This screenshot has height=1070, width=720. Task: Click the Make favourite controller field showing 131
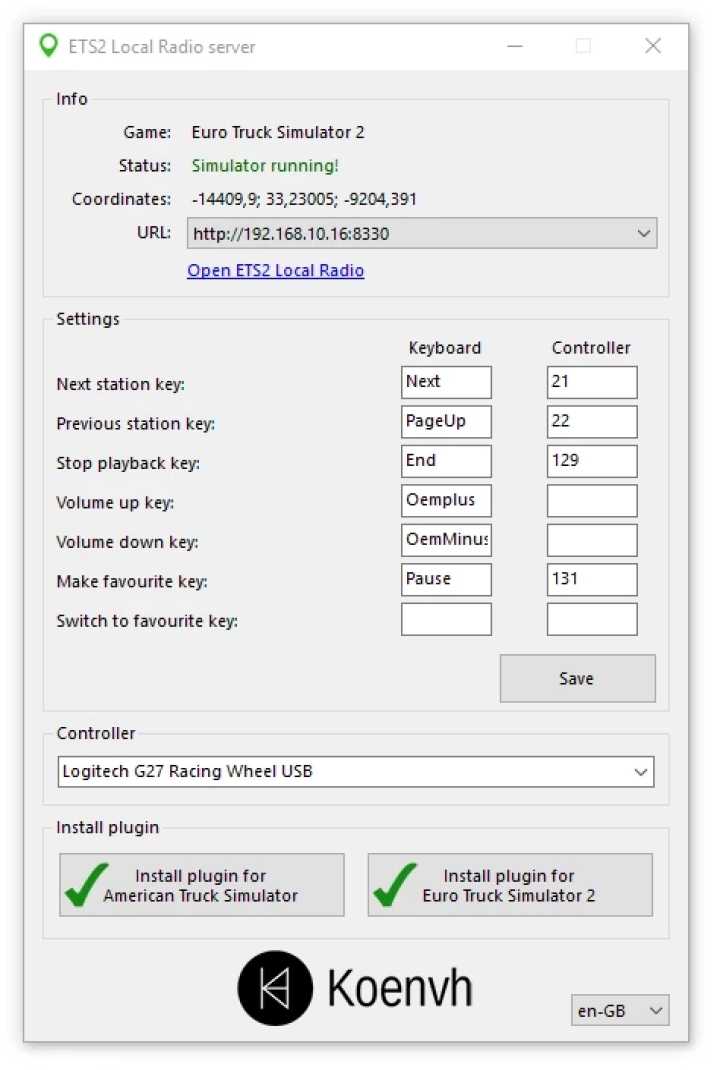(x=591, y=579)
